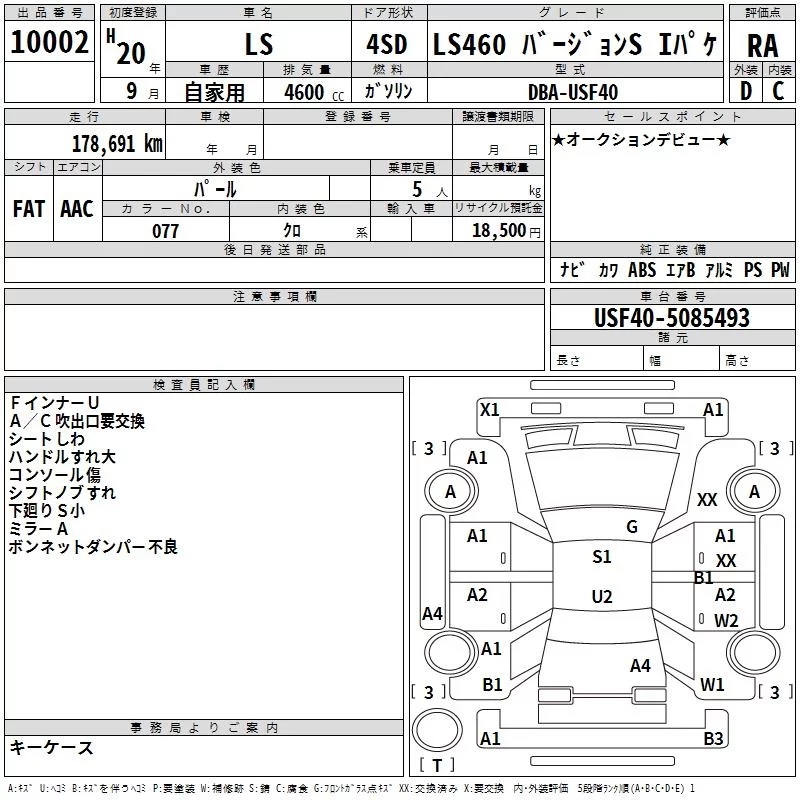Image resolution: width=800 pixels, height=800 pixels.
Task: Click the PS power steering entry
Action: 753,269
